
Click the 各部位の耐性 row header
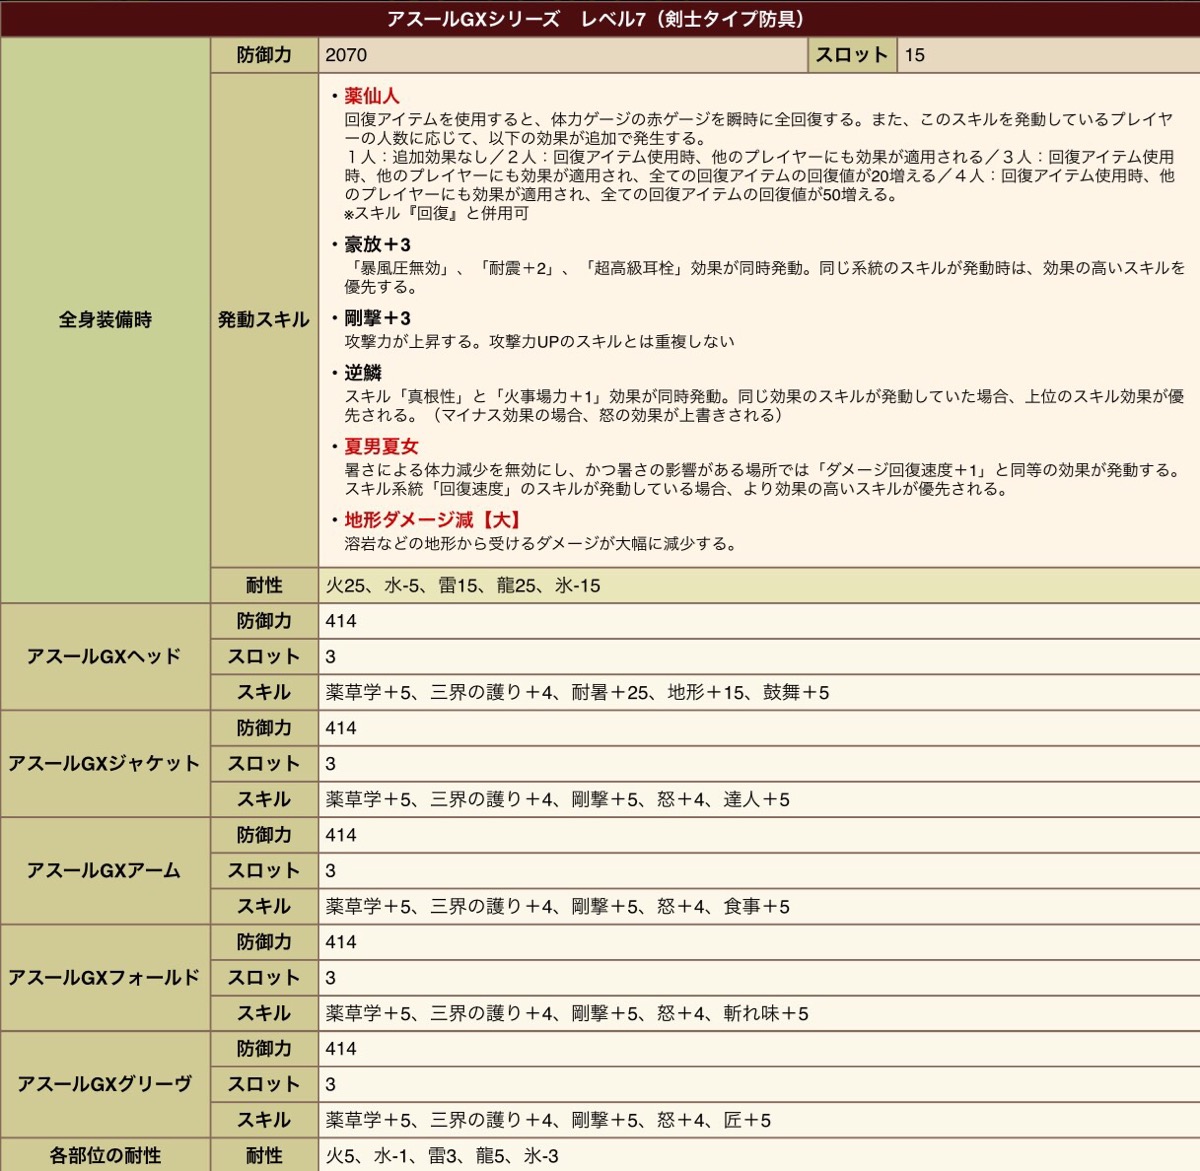[105, 1156]
